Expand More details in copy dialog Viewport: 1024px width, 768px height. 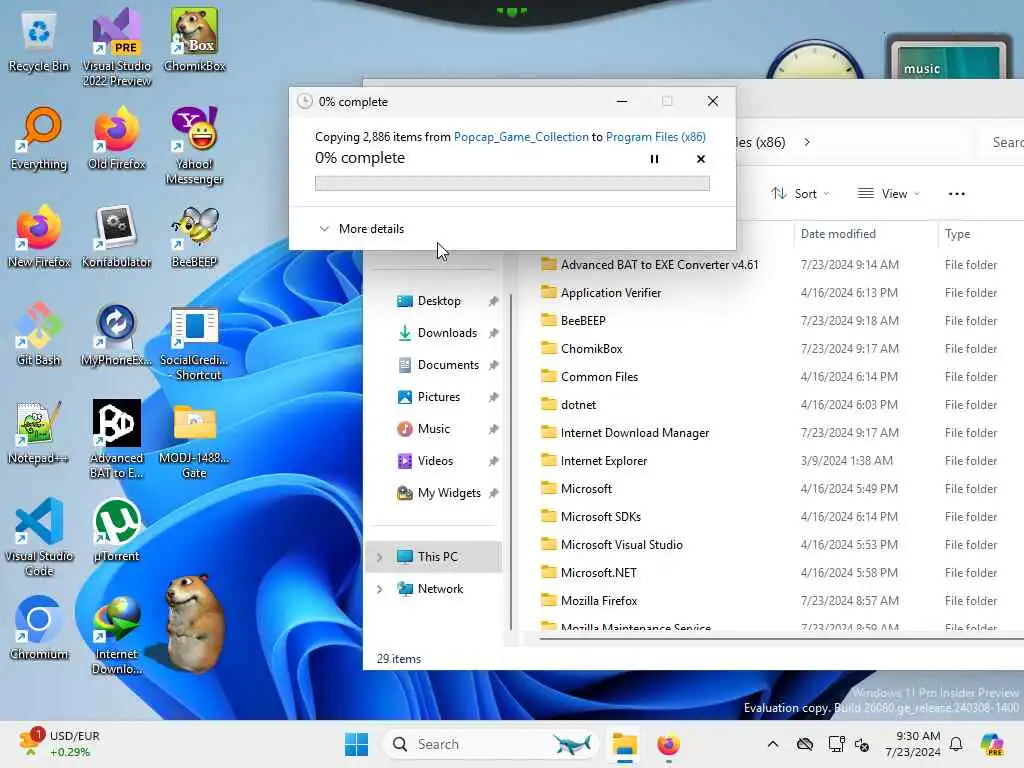[x=361, y=229]
